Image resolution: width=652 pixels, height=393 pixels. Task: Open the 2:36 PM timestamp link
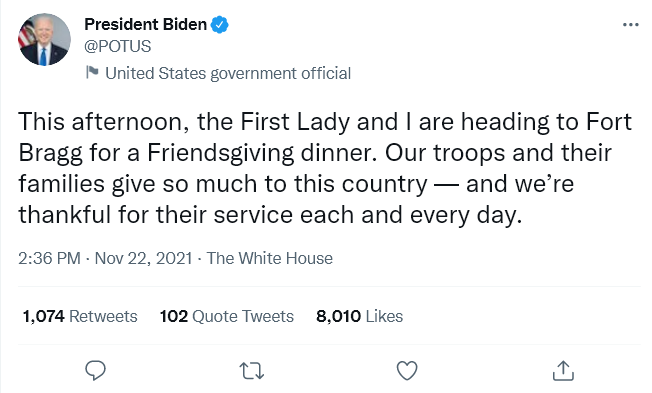[49, 258]
